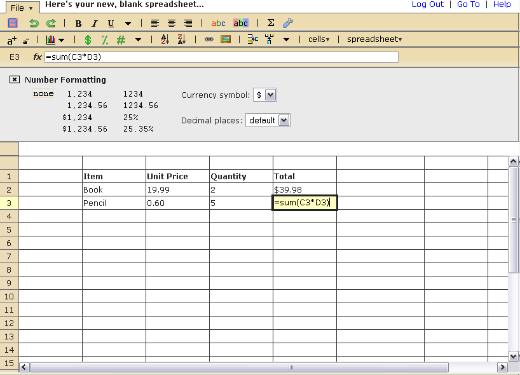Decrease font size with small a icon
This screenshot has width=520, height=375.
pos(26,41)
